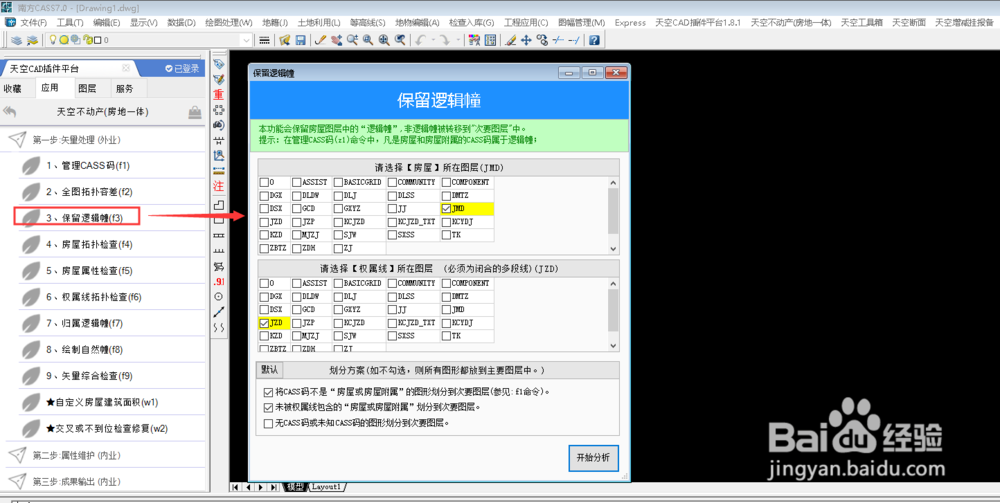Viewport: 1000px width, 503px height.
Task: Open the undo history dropdown arrow
Action: (x=432, y=40)
